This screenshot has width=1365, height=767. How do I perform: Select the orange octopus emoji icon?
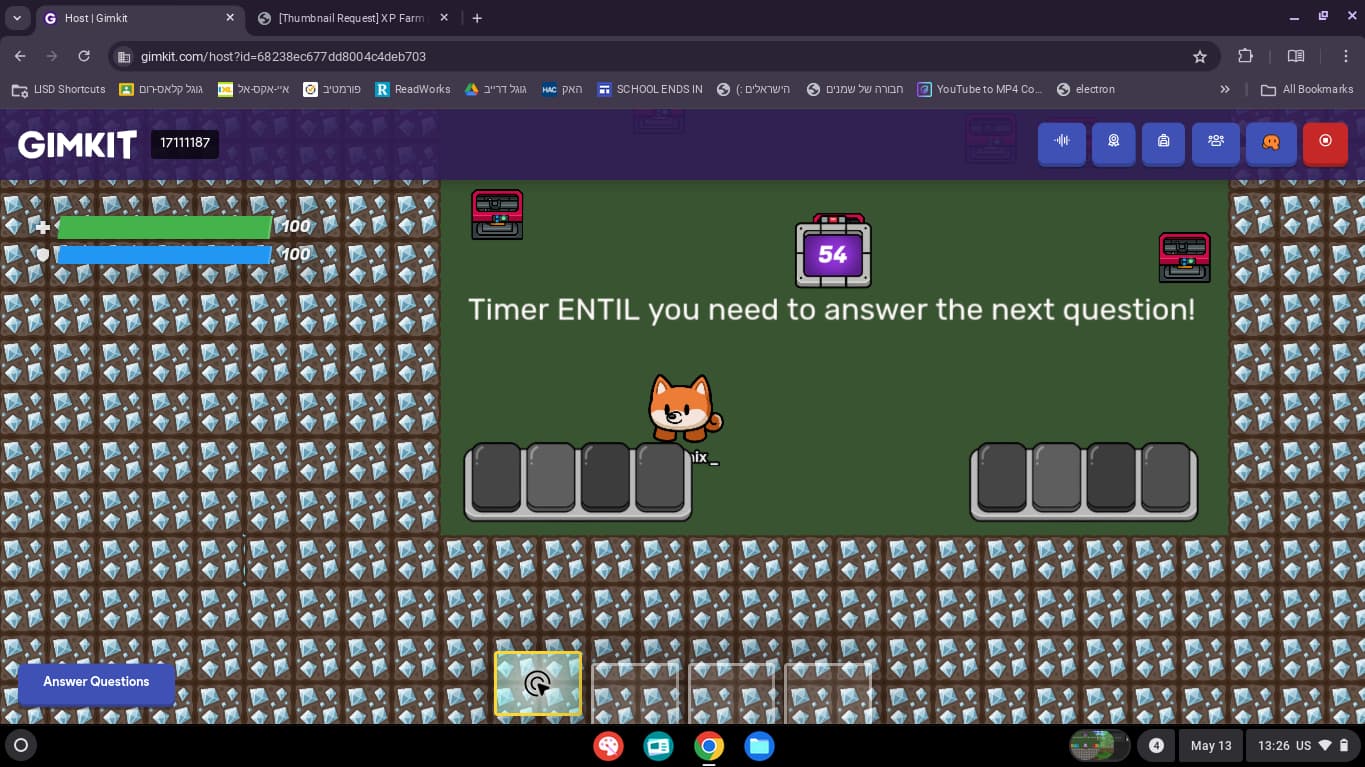[1271, 143]
